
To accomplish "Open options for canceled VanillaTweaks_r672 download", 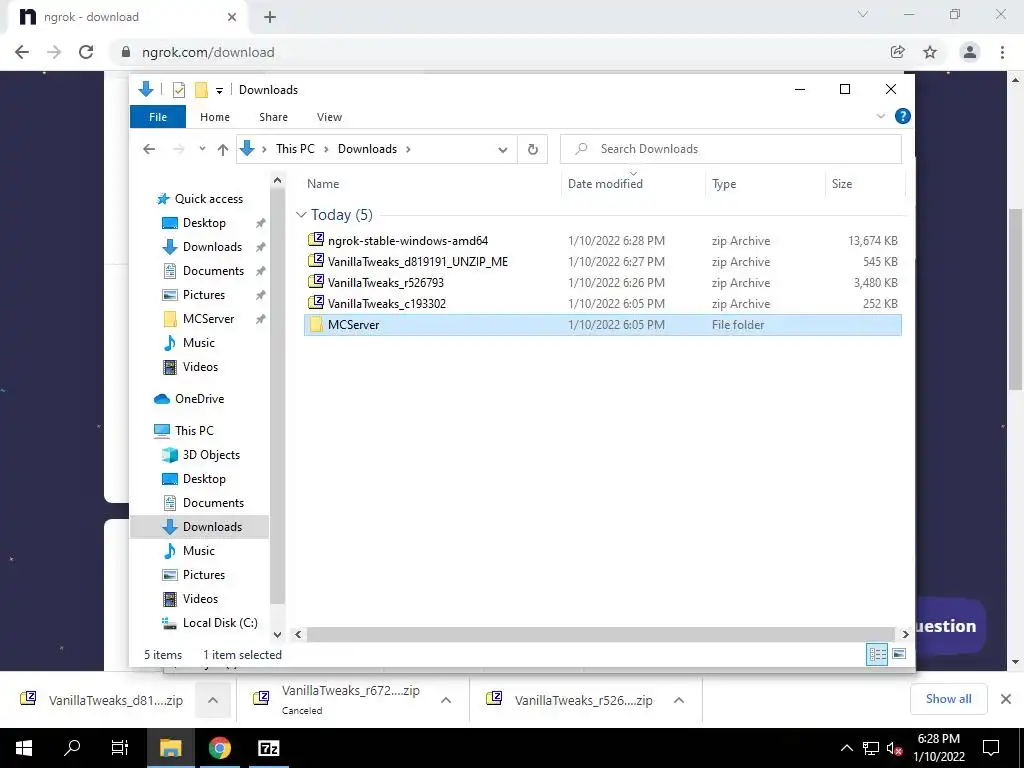I will point(446,700).
